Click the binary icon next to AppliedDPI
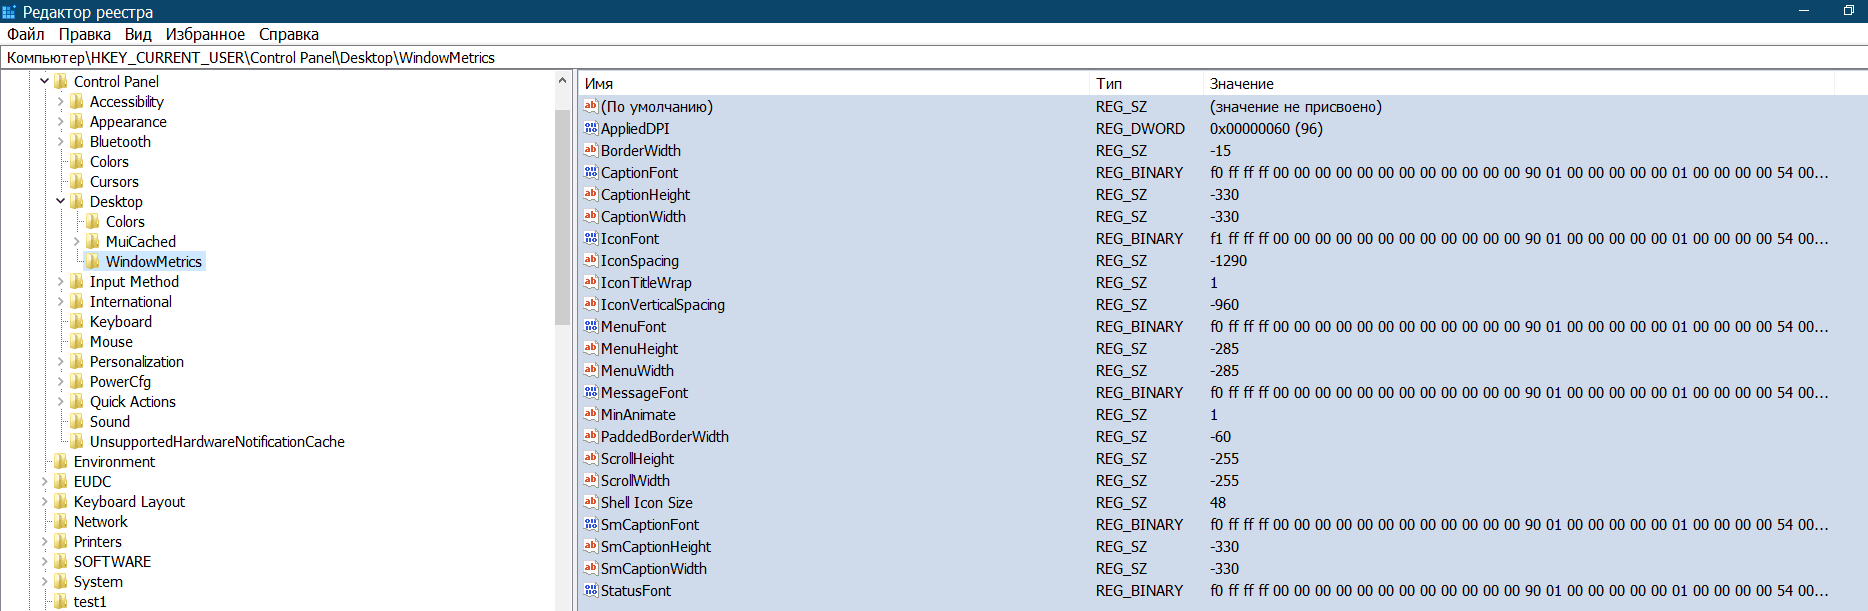 (x=591, y=129)
